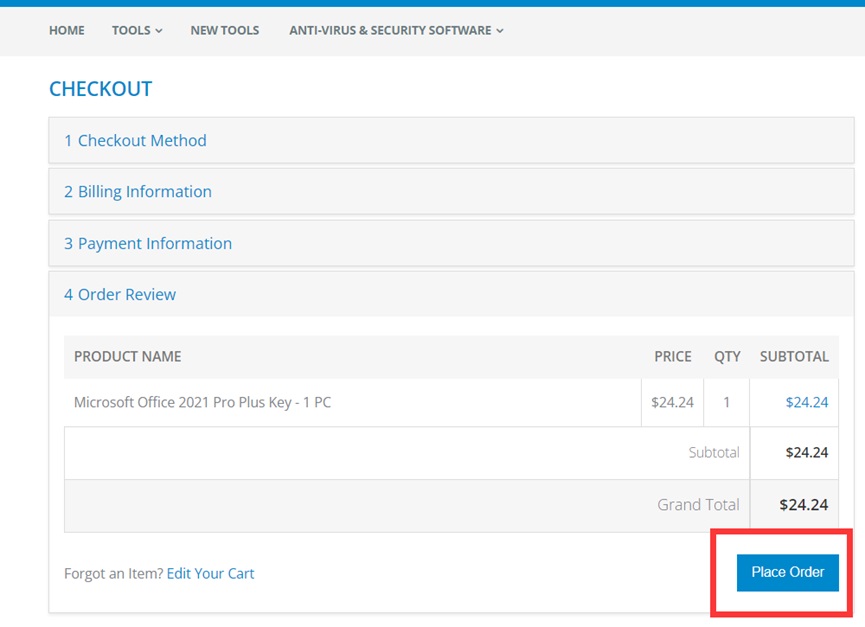Click the quantity value 1 in product row
The width and height of the screenshot is (865, 627).
(727, 403)
